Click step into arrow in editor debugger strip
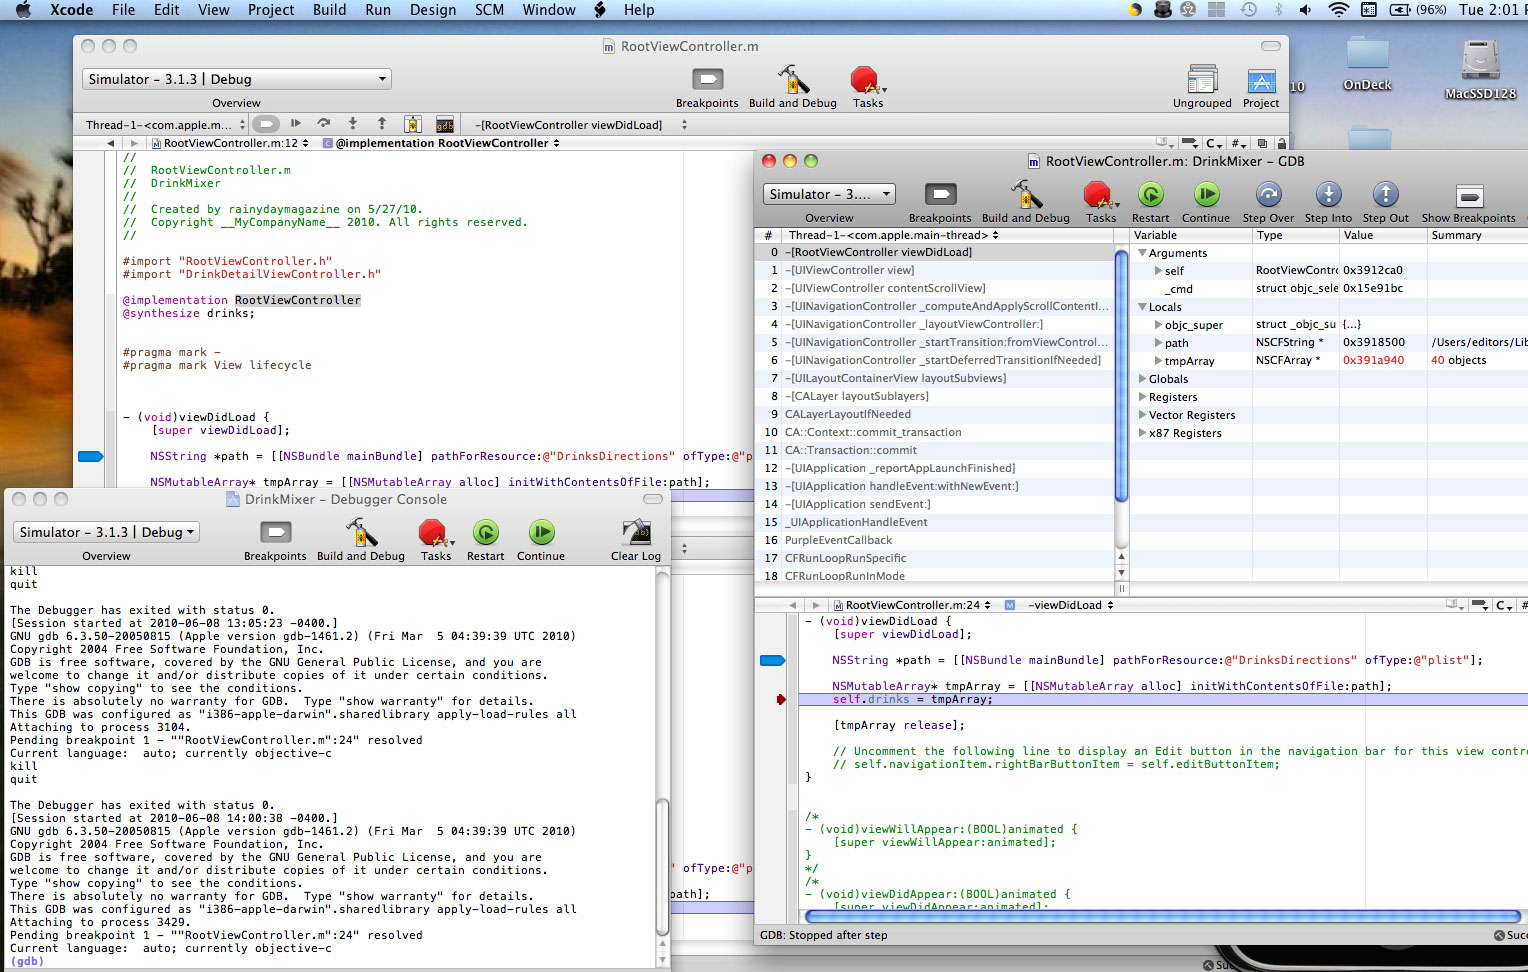This screenshot has height=972, width=1528. [x=353, y=124]
